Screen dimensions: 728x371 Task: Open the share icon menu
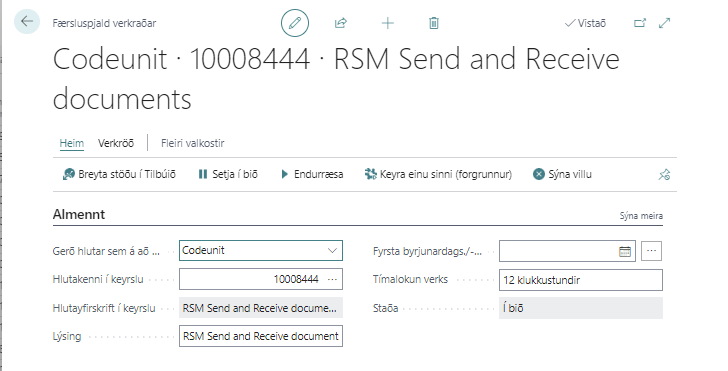[341, 23]
